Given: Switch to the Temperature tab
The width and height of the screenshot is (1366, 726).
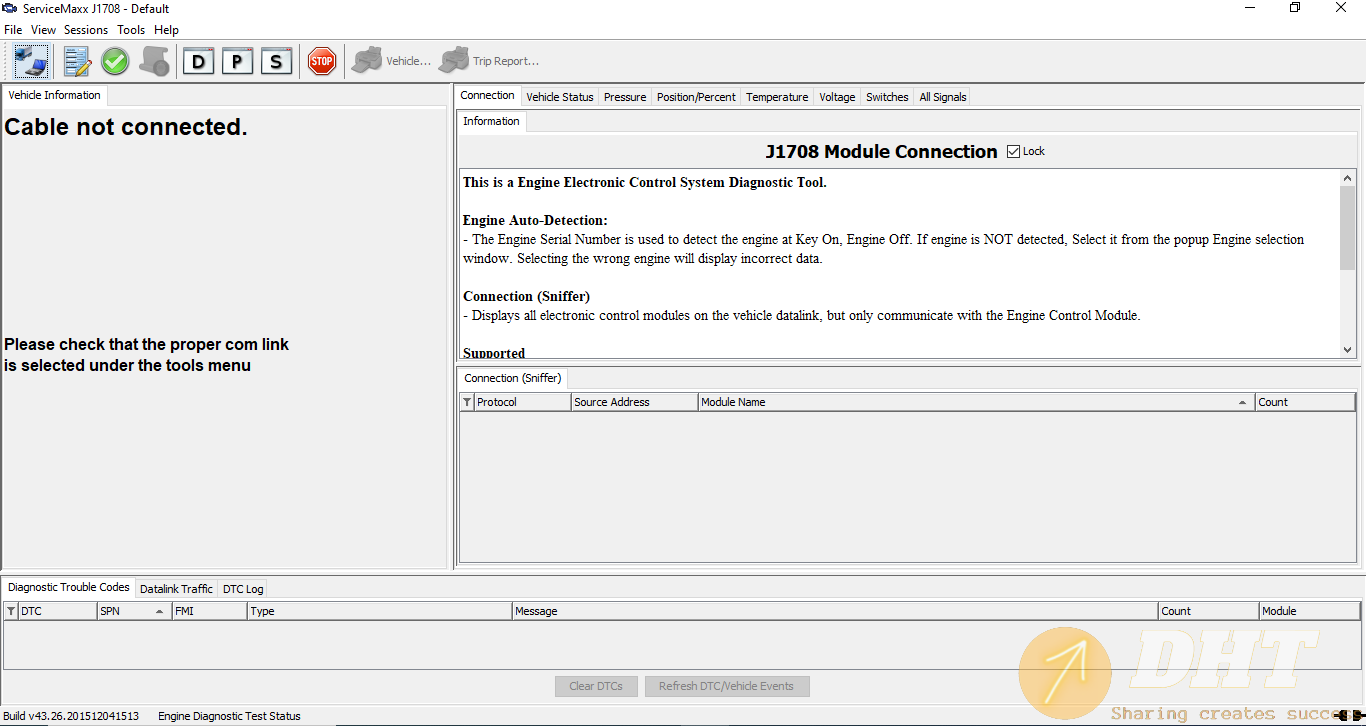Looking at the screenshot, I should pyautogui.click(x=777, y=97).
